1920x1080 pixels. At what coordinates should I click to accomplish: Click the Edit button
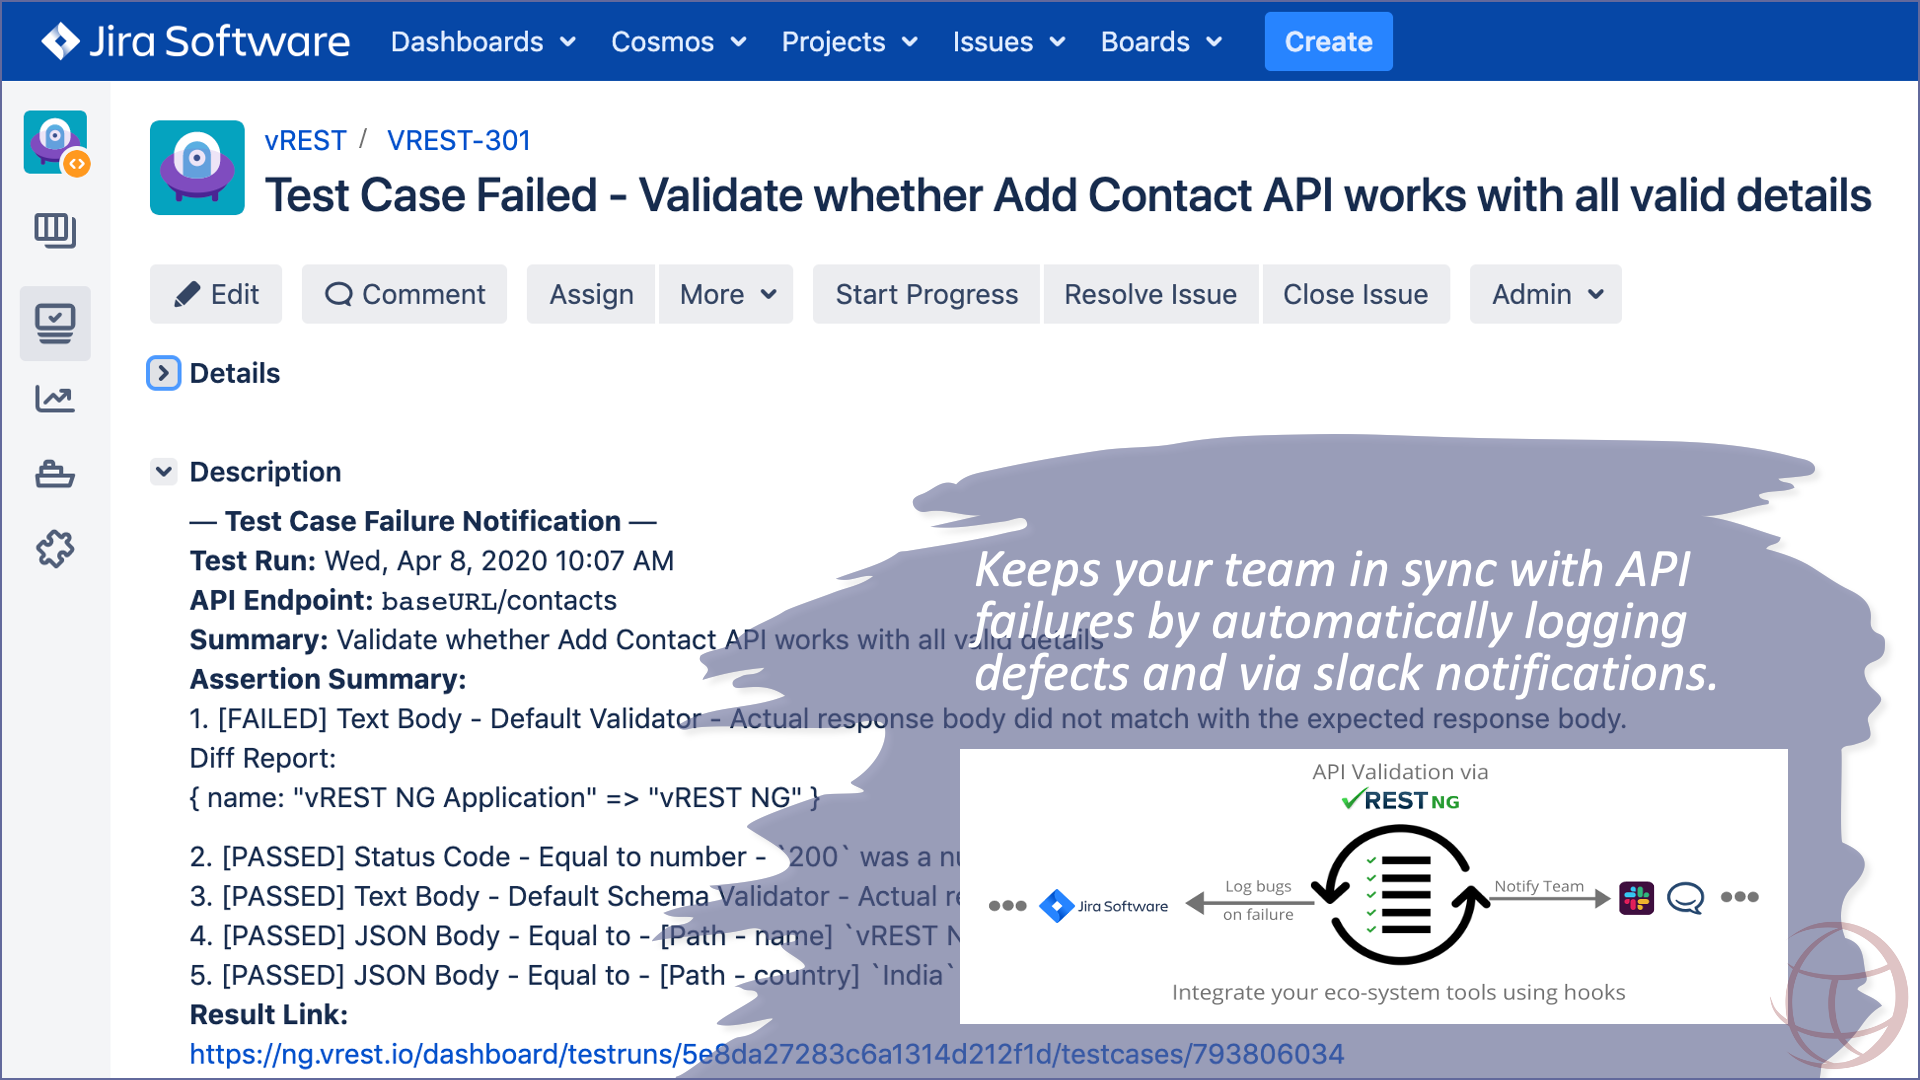click(216, 294)
